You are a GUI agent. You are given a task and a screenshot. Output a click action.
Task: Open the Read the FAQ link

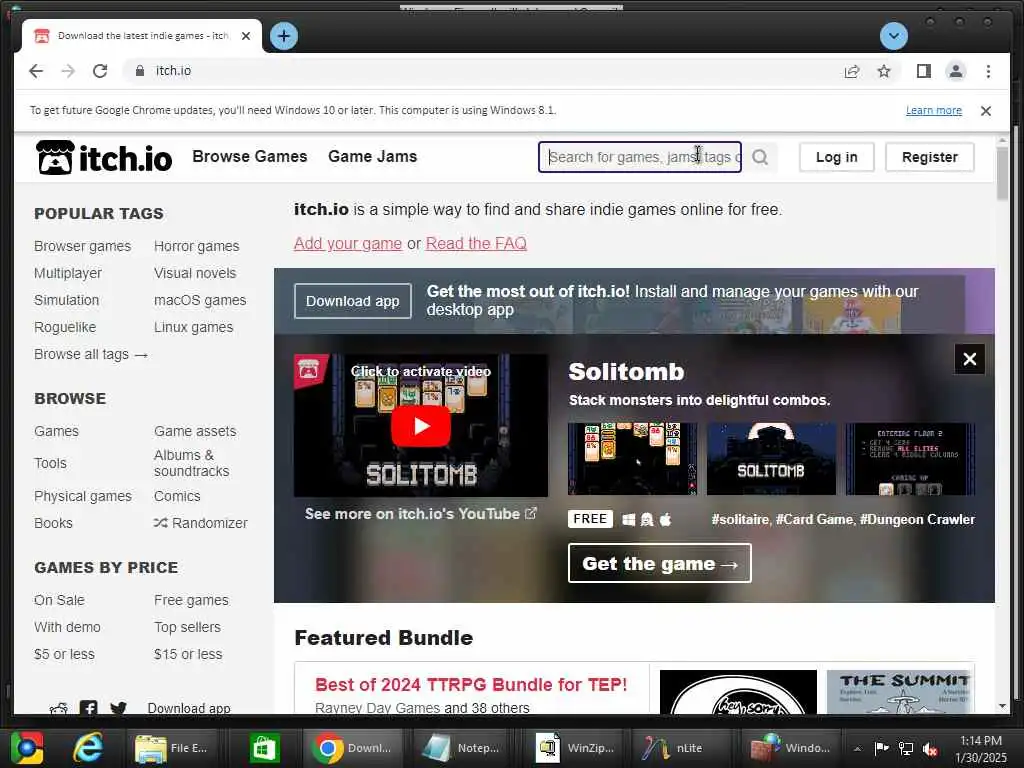click(x=476, y=244)
